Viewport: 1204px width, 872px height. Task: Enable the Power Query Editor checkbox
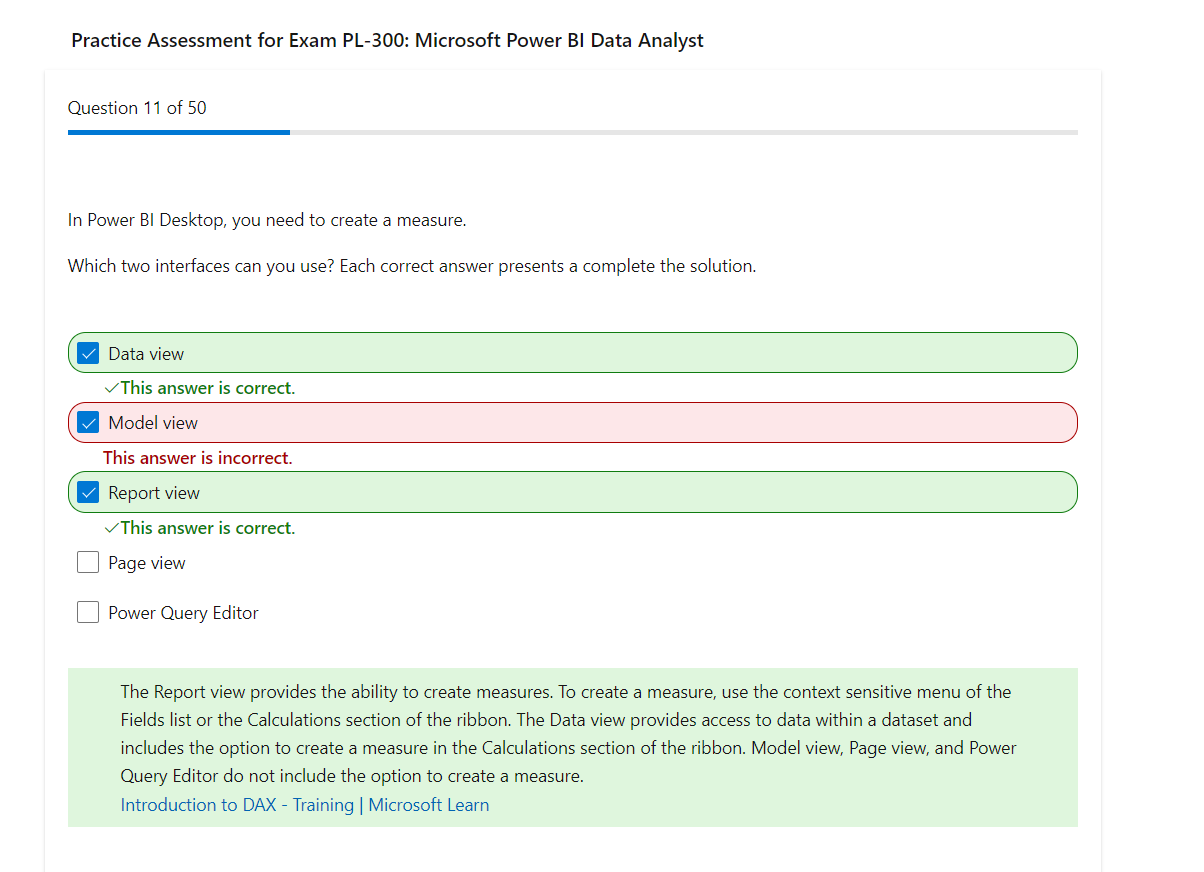(88, 613)
